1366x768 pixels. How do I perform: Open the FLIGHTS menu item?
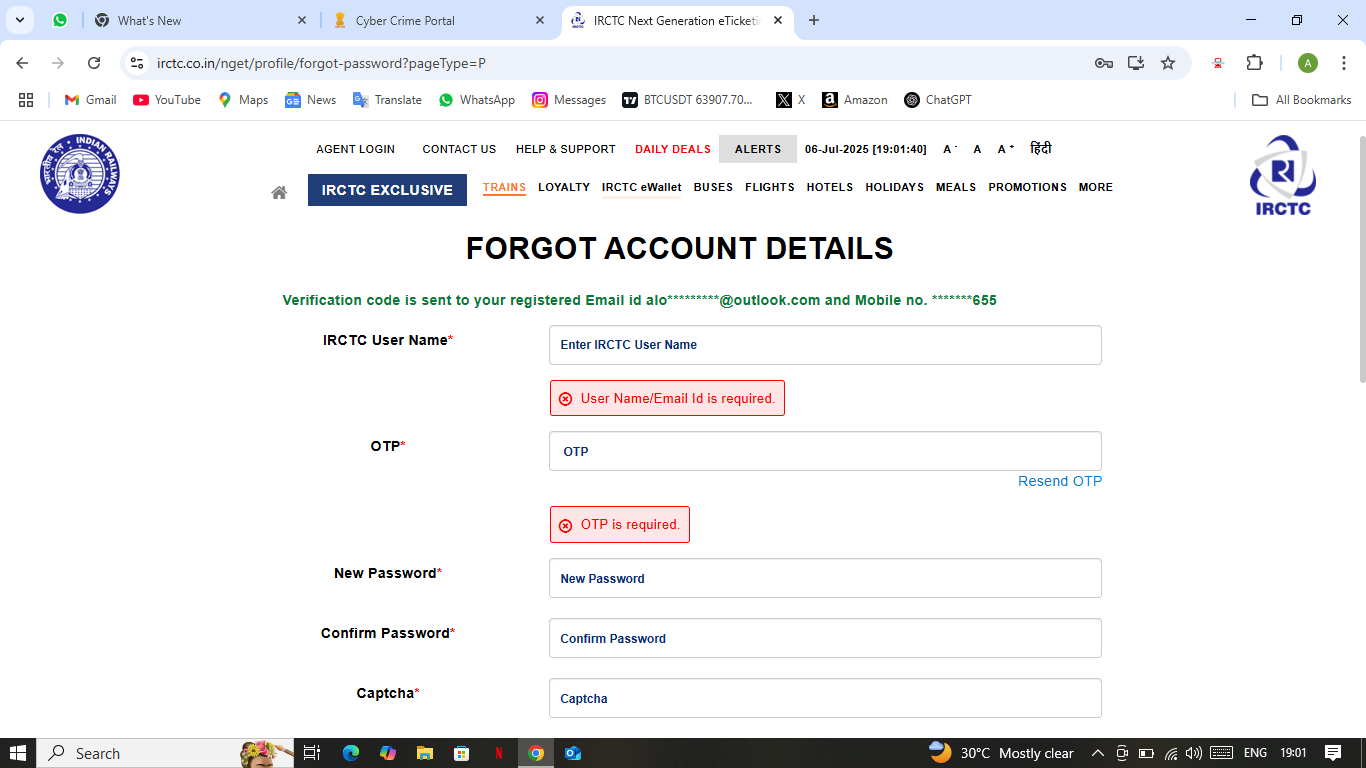(769, 187)
